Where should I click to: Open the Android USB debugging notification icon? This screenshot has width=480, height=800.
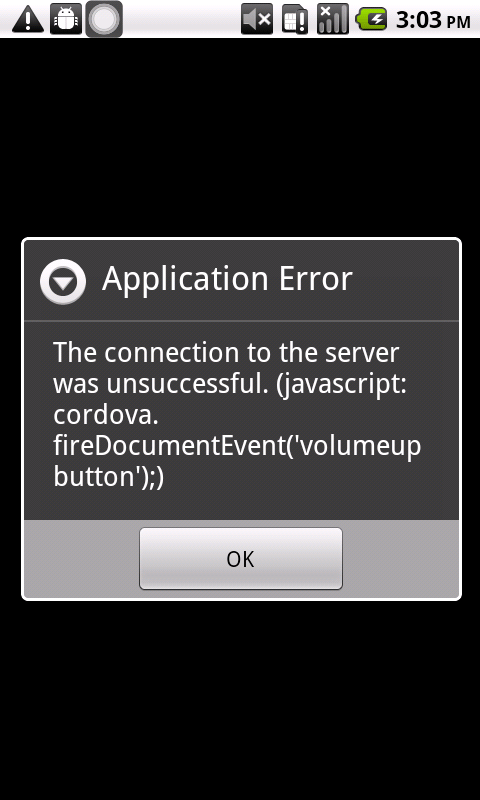[x=66, y=19]
